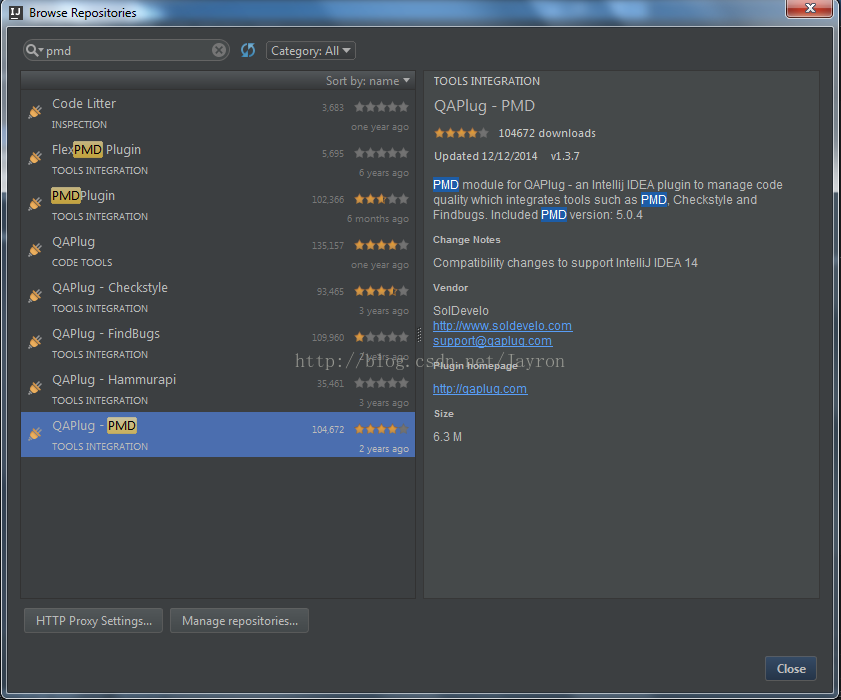Open search history magnifier icon
The height and width of the screenshot is (700, 841).
33,50
